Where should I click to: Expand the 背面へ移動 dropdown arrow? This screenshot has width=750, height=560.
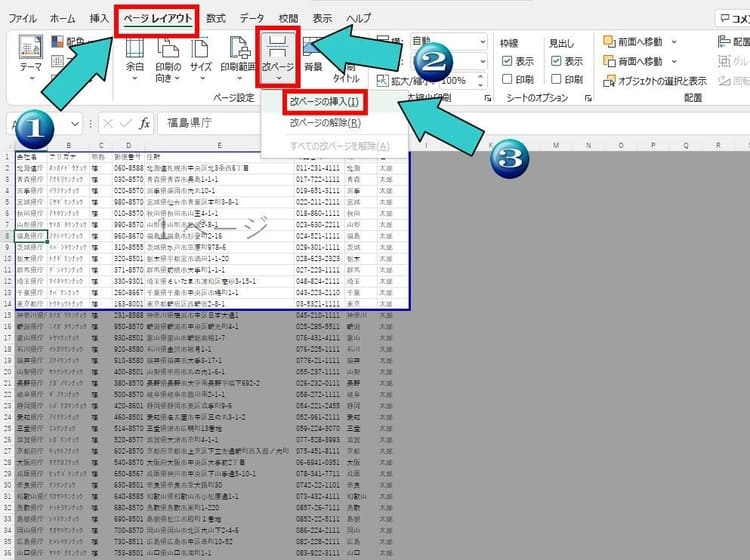[x=673, y=61]
